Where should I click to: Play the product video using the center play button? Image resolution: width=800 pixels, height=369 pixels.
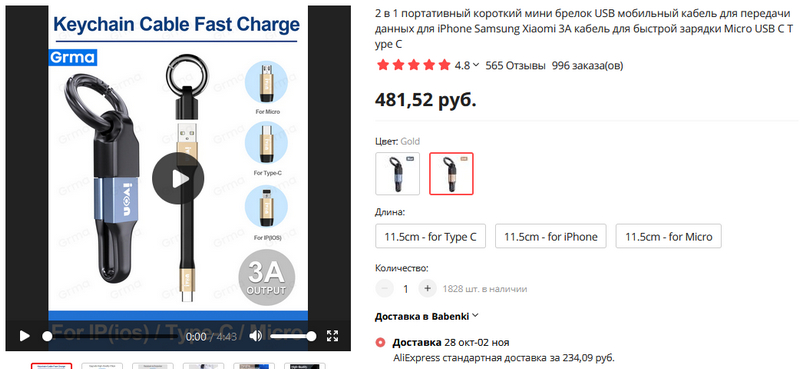coord(178,178)
